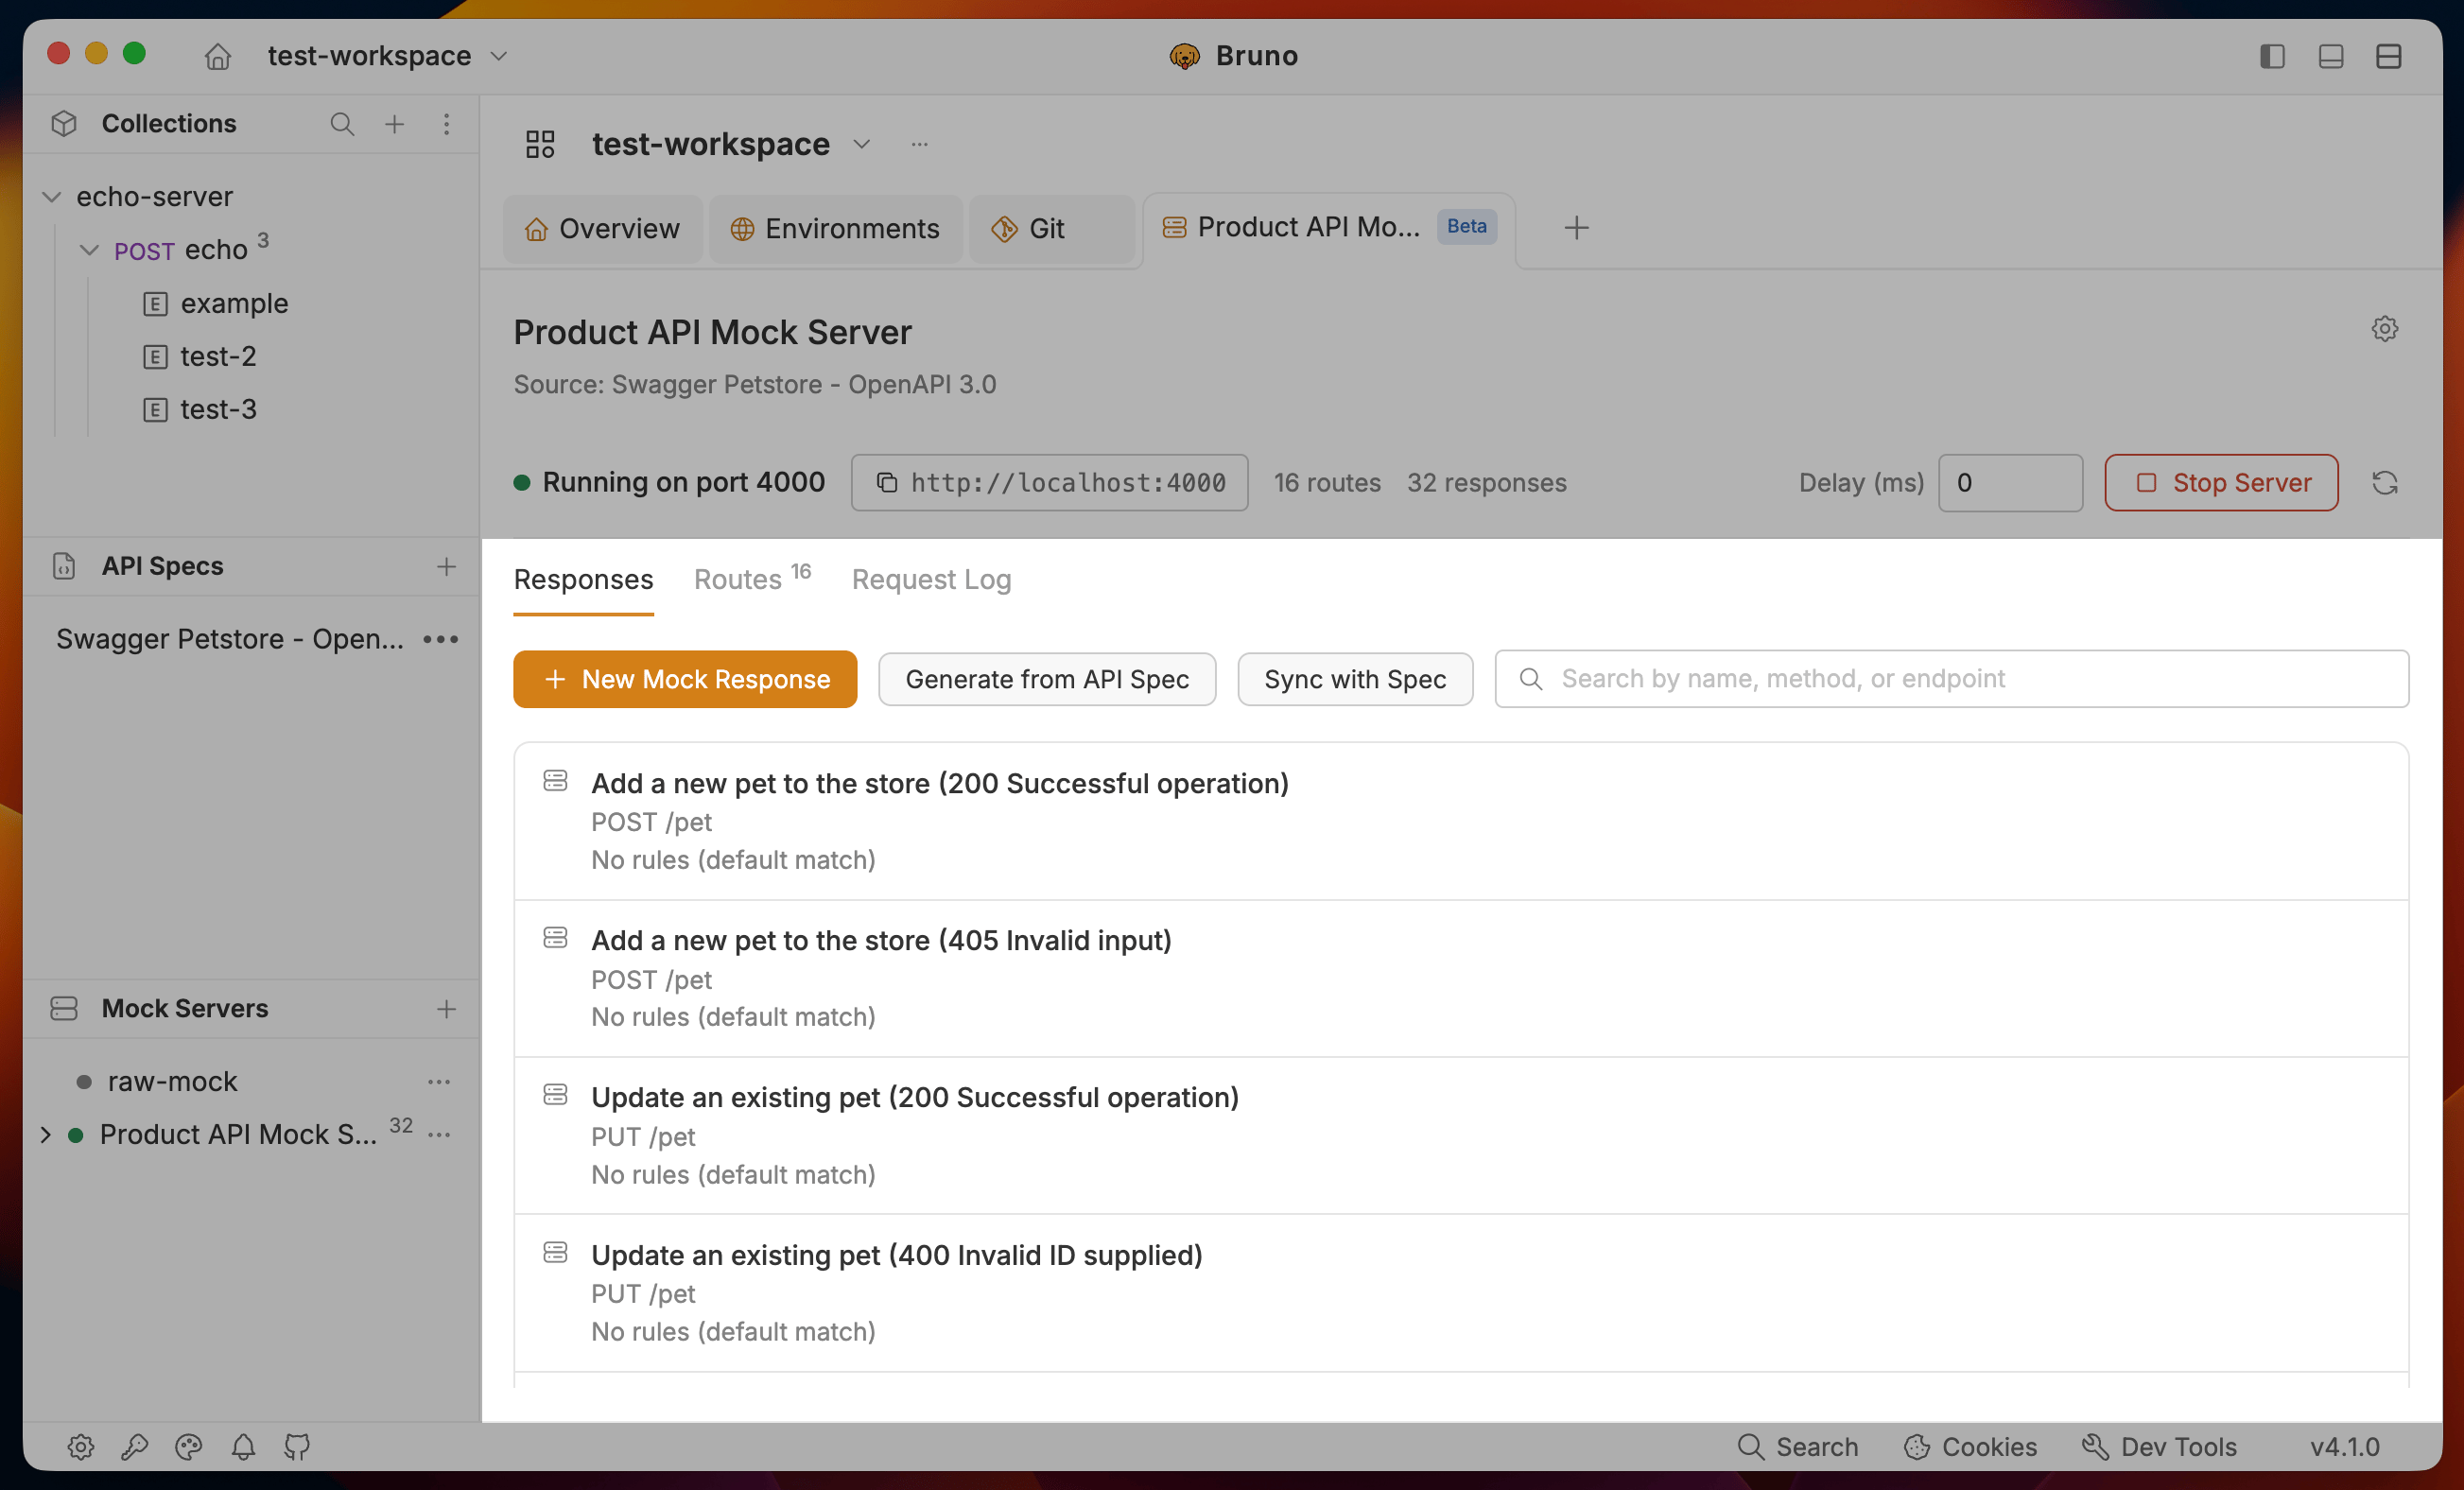The image size is (2464, 1490).
Task: Click the 32 responses count
Action: pyautogui.click(x=1486, y=483)
